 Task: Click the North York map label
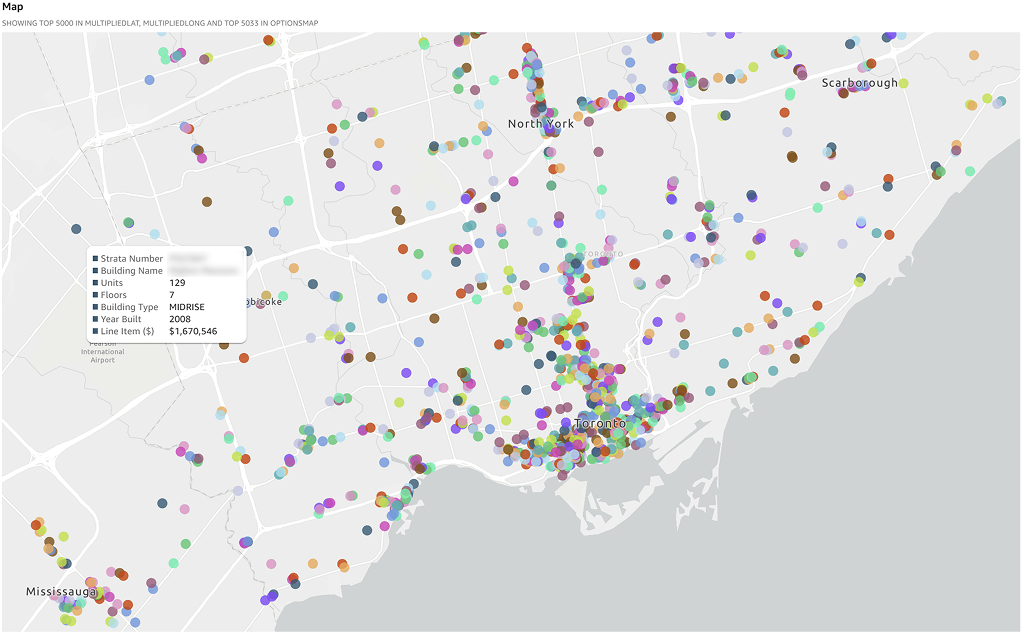(x=540, y=124)
